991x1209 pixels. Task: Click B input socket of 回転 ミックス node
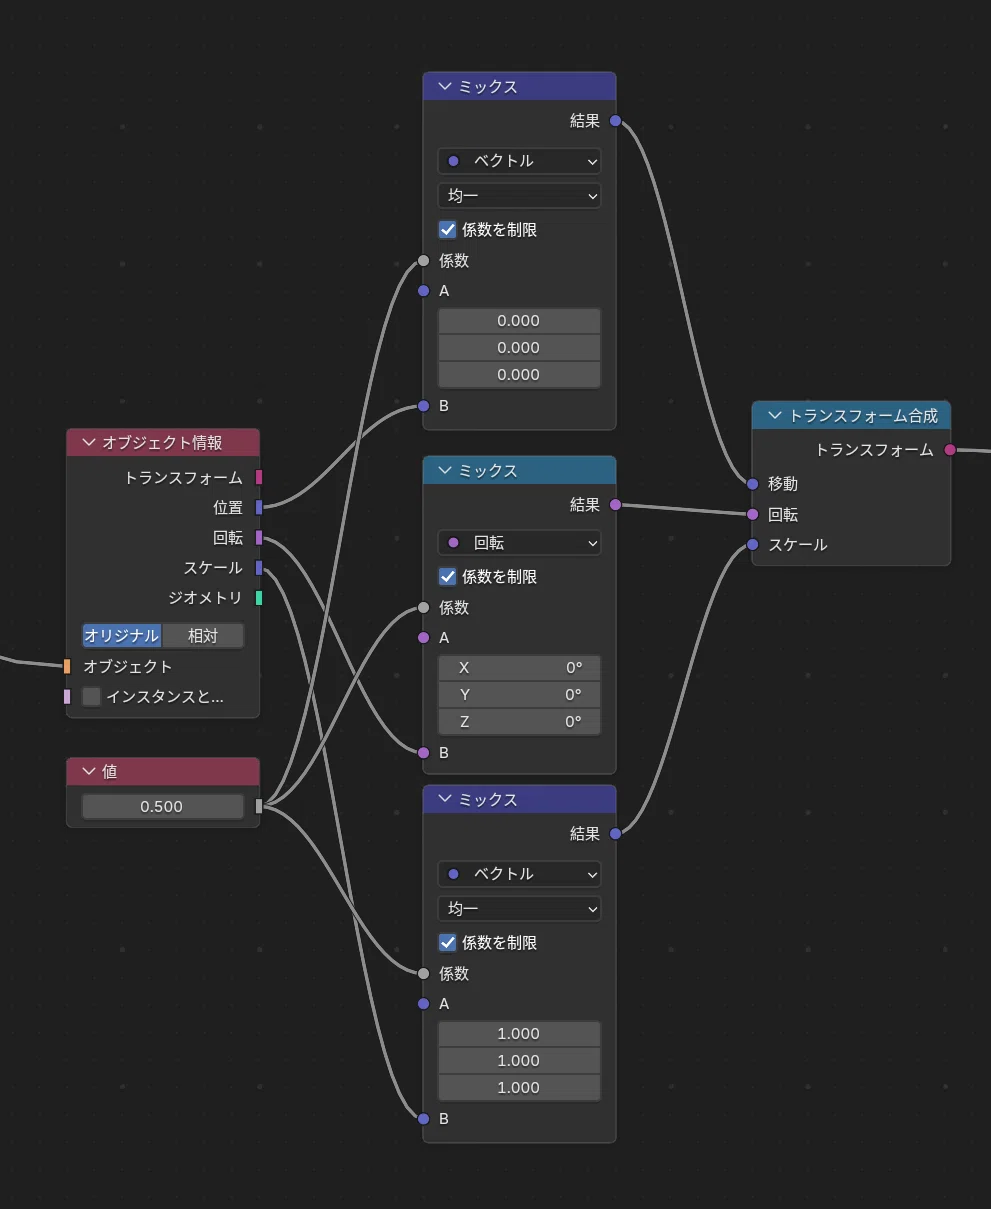(423, 753)
